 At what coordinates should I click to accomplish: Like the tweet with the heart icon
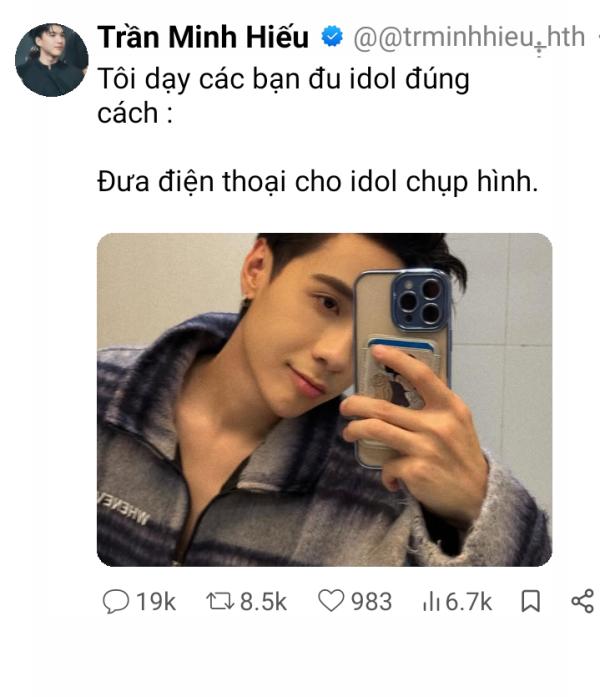[x=331, y=601]
